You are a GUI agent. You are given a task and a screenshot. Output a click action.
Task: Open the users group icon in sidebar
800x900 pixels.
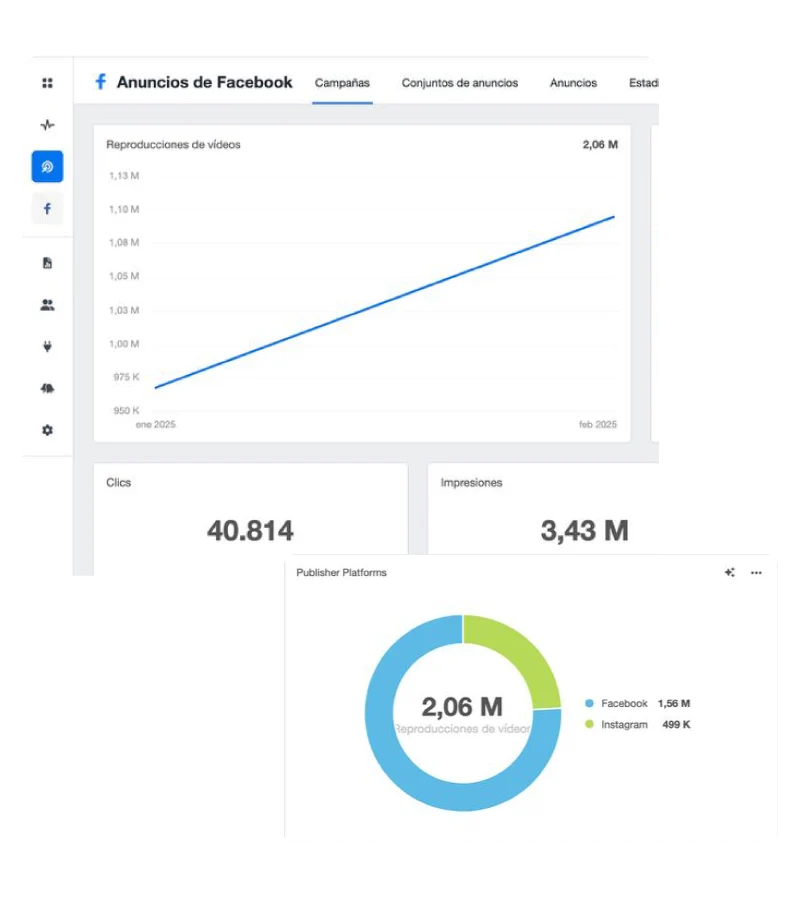tap(47, 305)
